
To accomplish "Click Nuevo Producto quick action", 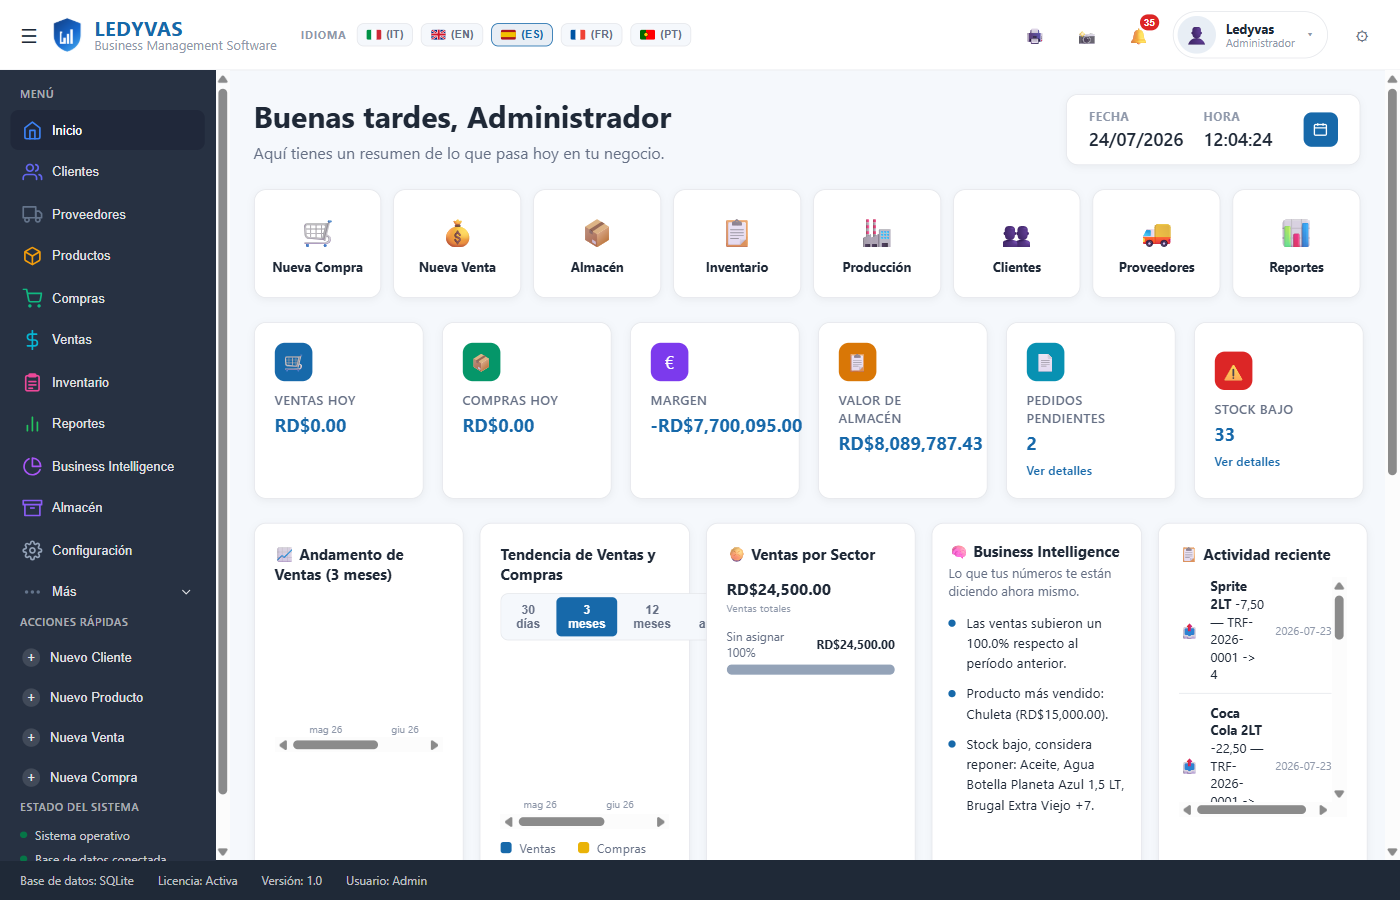I will (108, 697).
